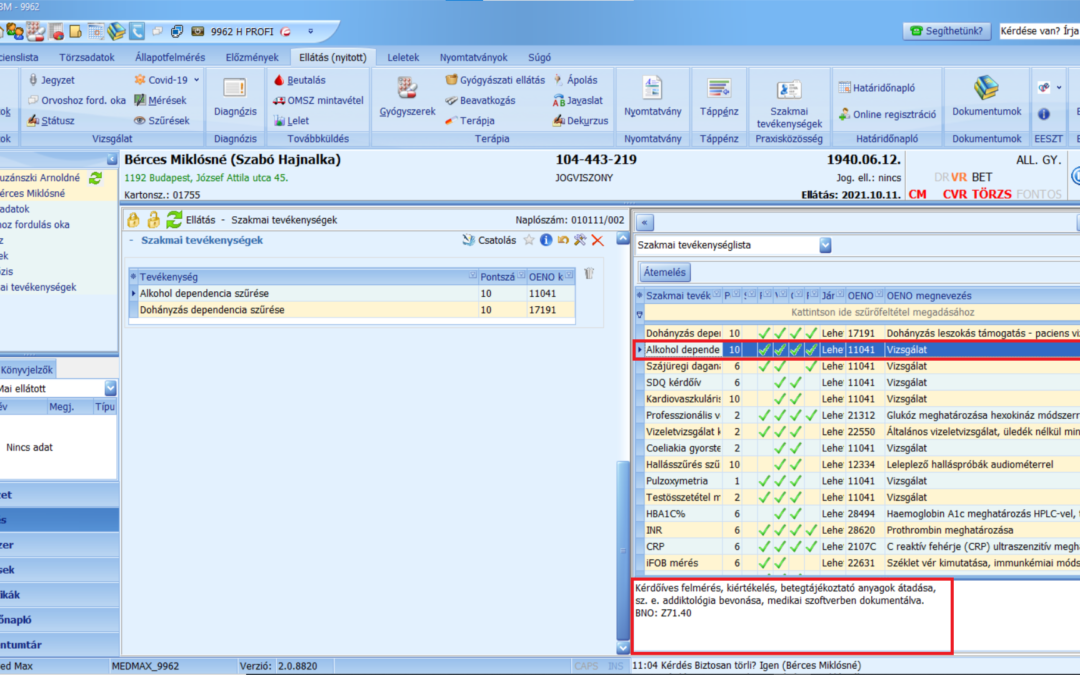Click the green refresh icon next to Ellátás
This screenshot has height=675, width=1080.
pos(174,219)
